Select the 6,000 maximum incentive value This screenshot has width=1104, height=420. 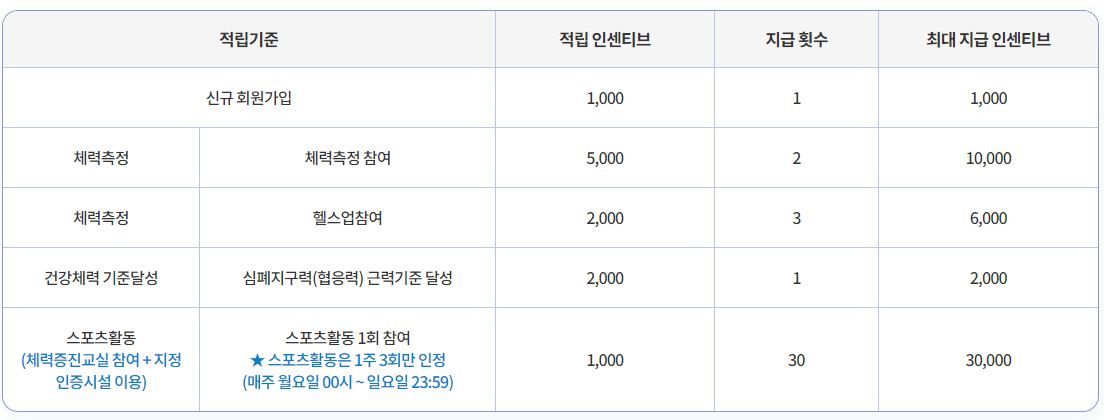point(989,218)
